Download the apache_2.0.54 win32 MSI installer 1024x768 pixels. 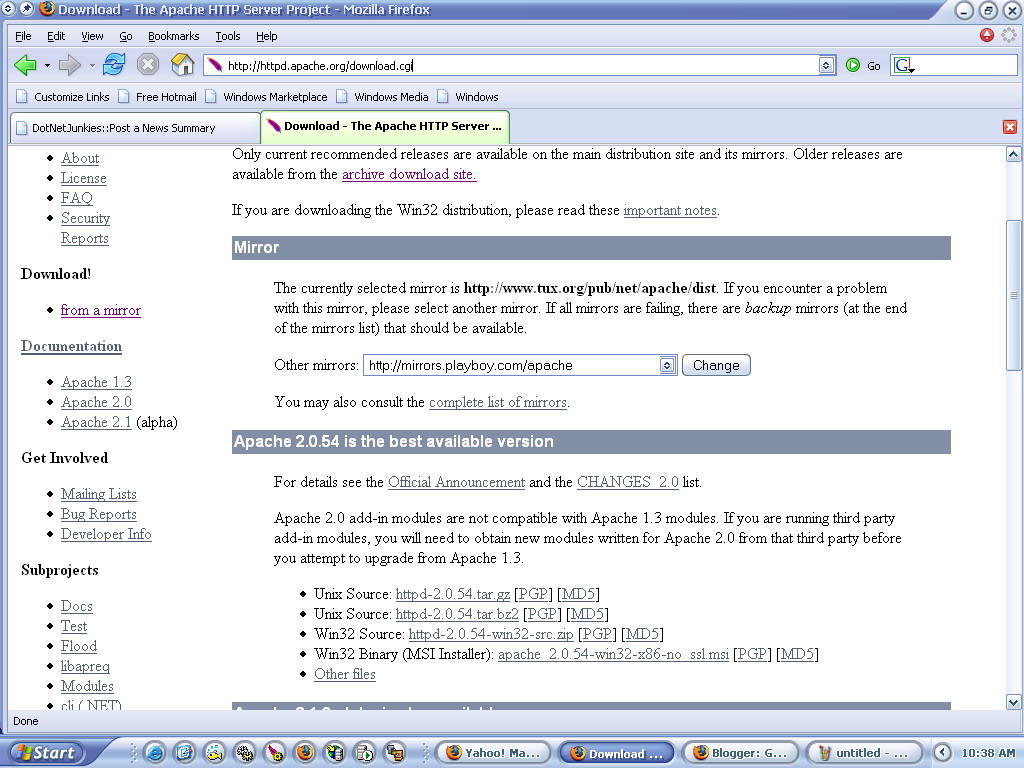pos(613,654)
